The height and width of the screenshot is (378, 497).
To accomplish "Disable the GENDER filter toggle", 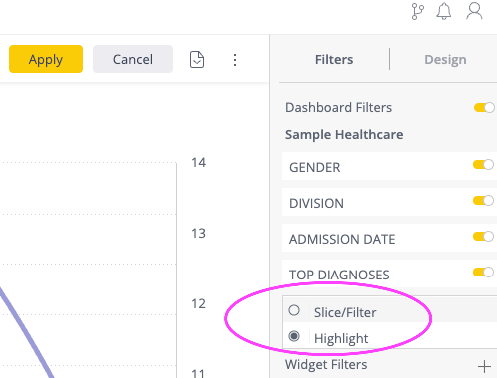I will pos(483,165).
